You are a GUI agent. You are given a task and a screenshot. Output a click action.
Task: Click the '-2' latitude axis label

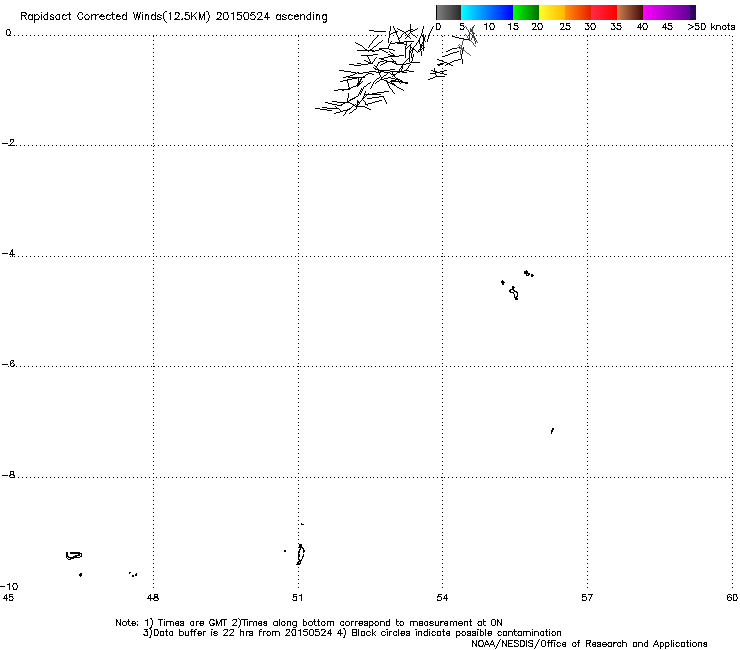[8, 143]
